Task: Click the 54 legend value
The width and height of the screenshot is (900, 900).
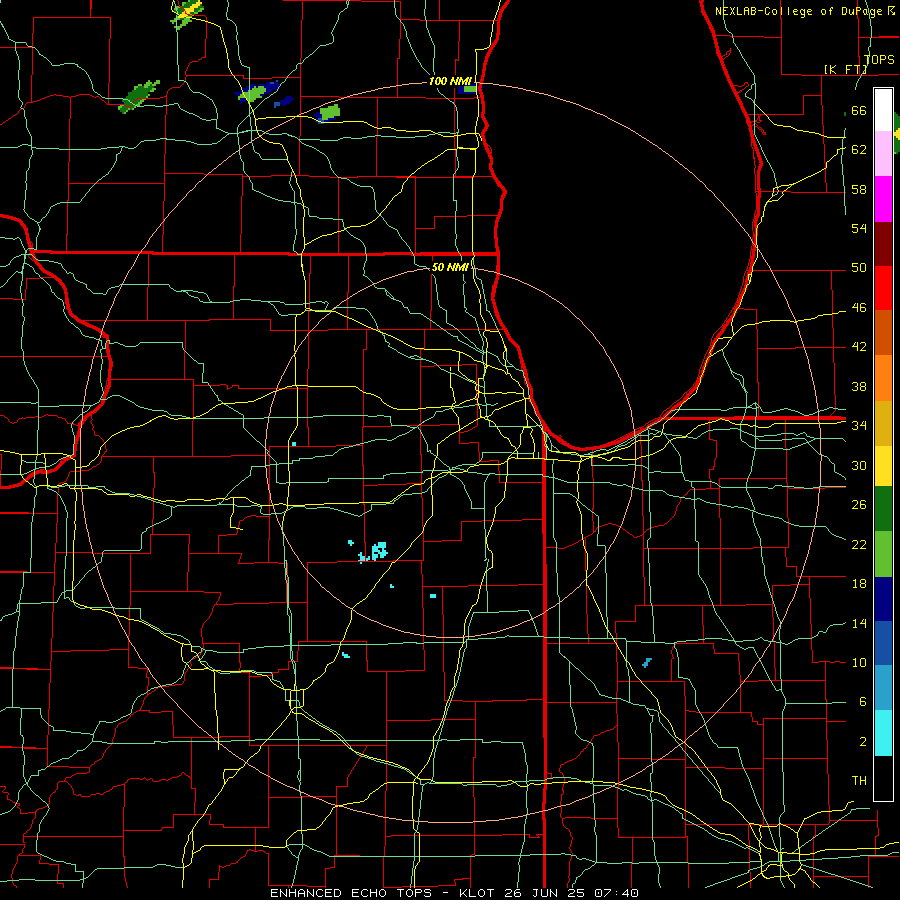Action: pyautogui.click(x=859, y=228)
